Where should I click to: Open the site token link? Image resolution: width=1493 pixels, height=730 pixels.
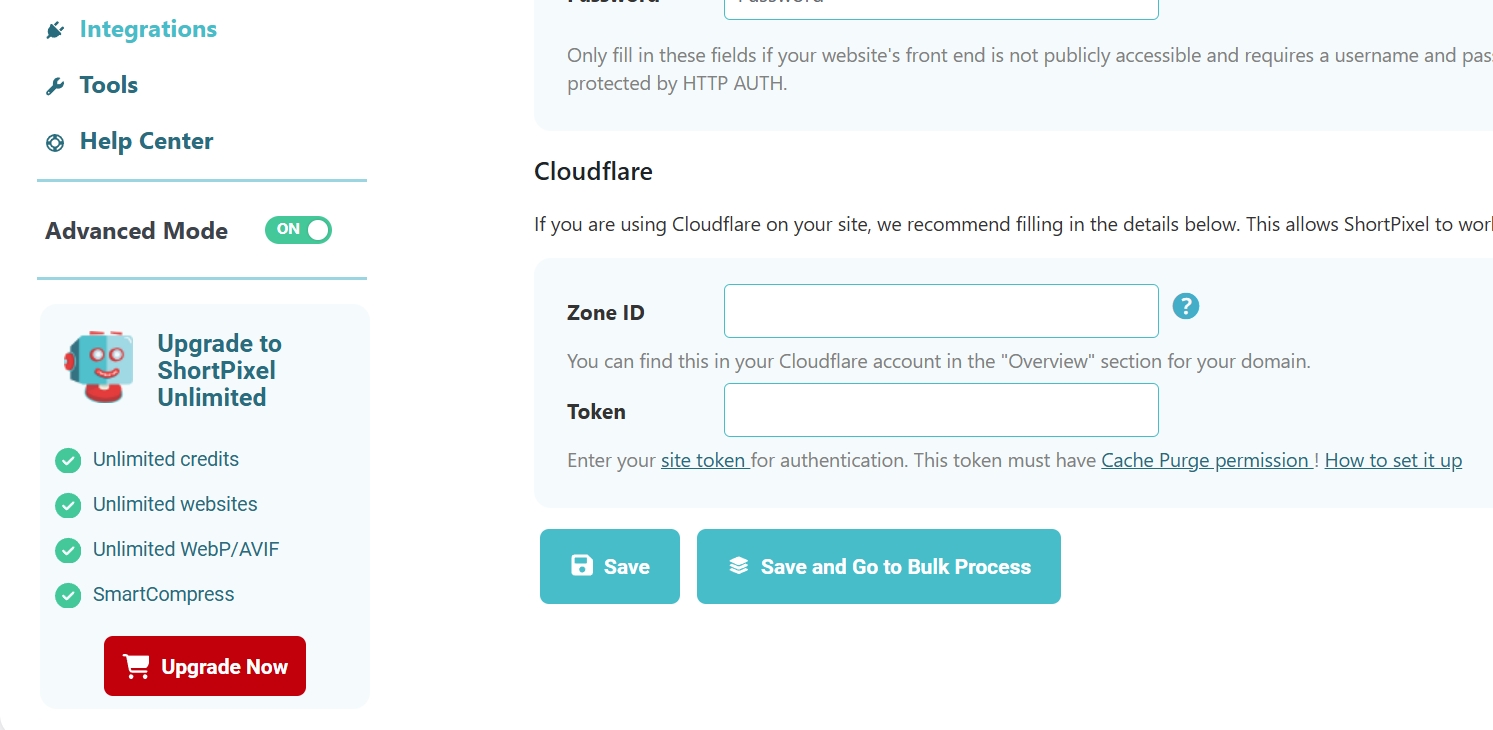point(704,460)
